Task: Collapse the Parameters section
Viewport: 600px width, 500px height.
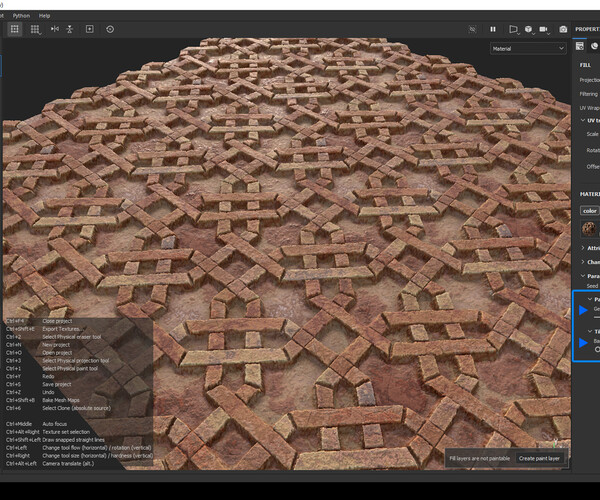Action: [x=583, y=276]
